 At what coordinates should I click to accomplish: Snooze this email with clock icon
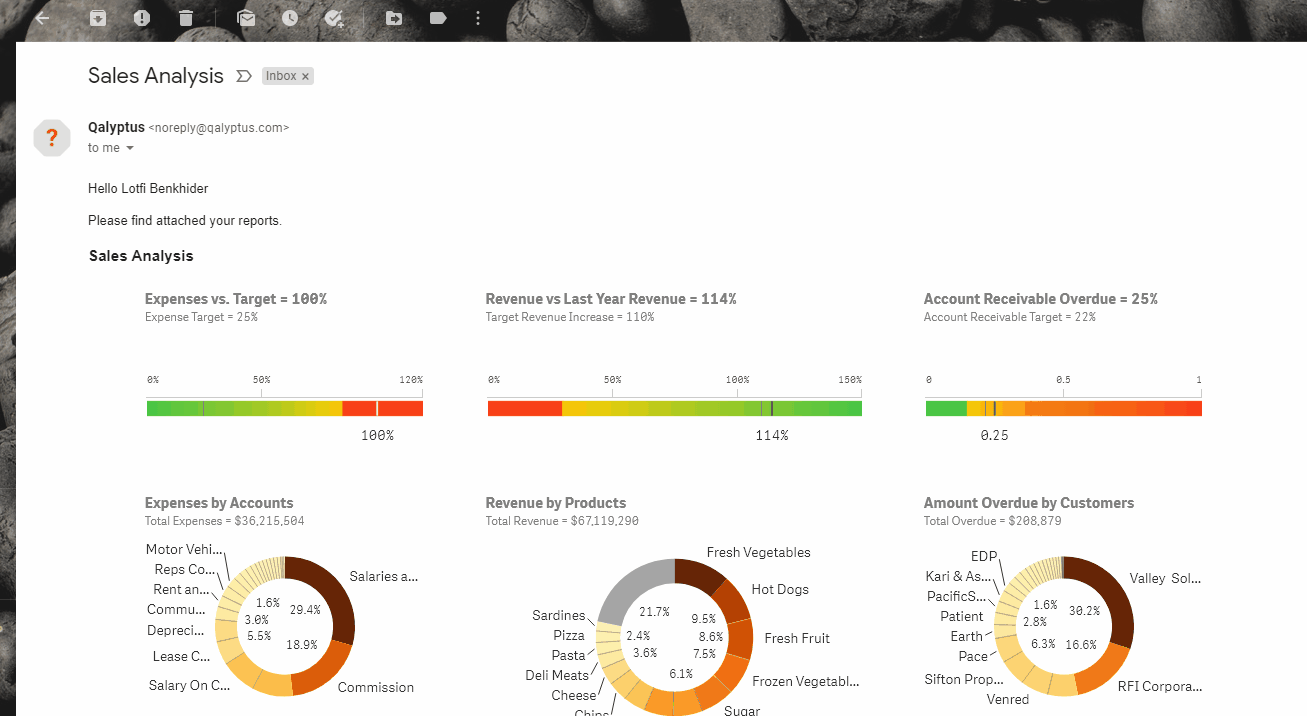pyautogui.click(x=290, y=18)
